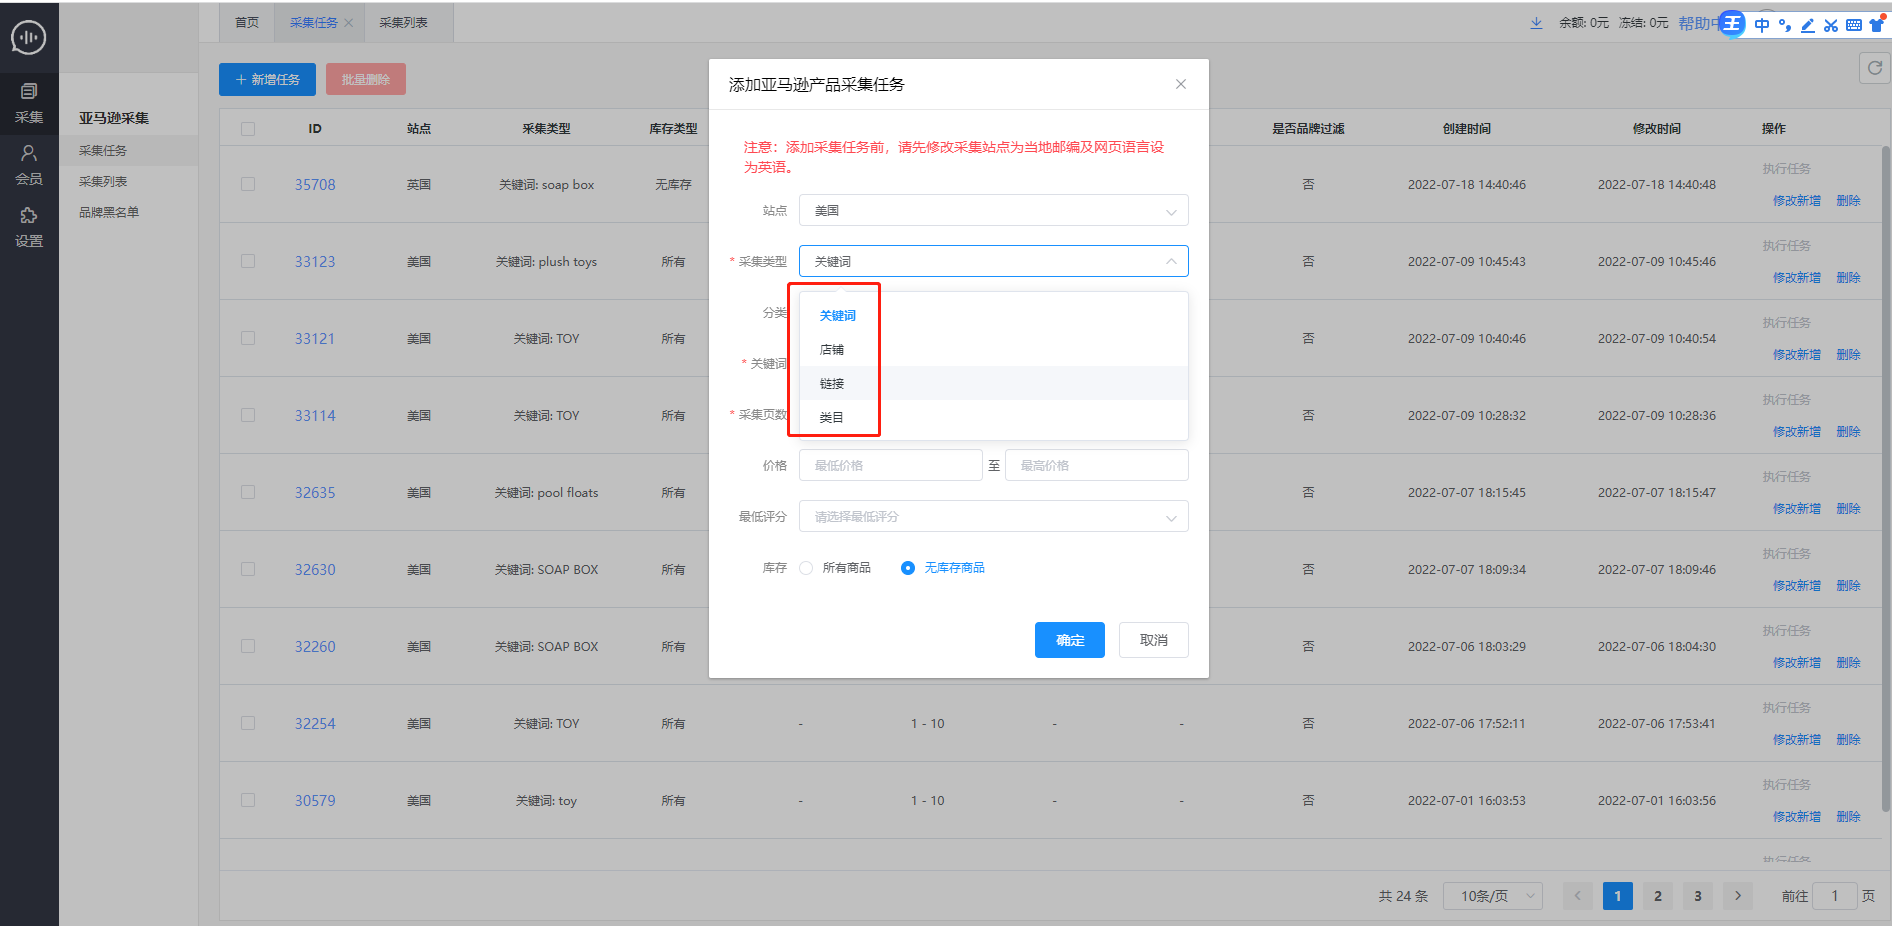
Task: Click the page jump number input
Action: pos(1835,896)
